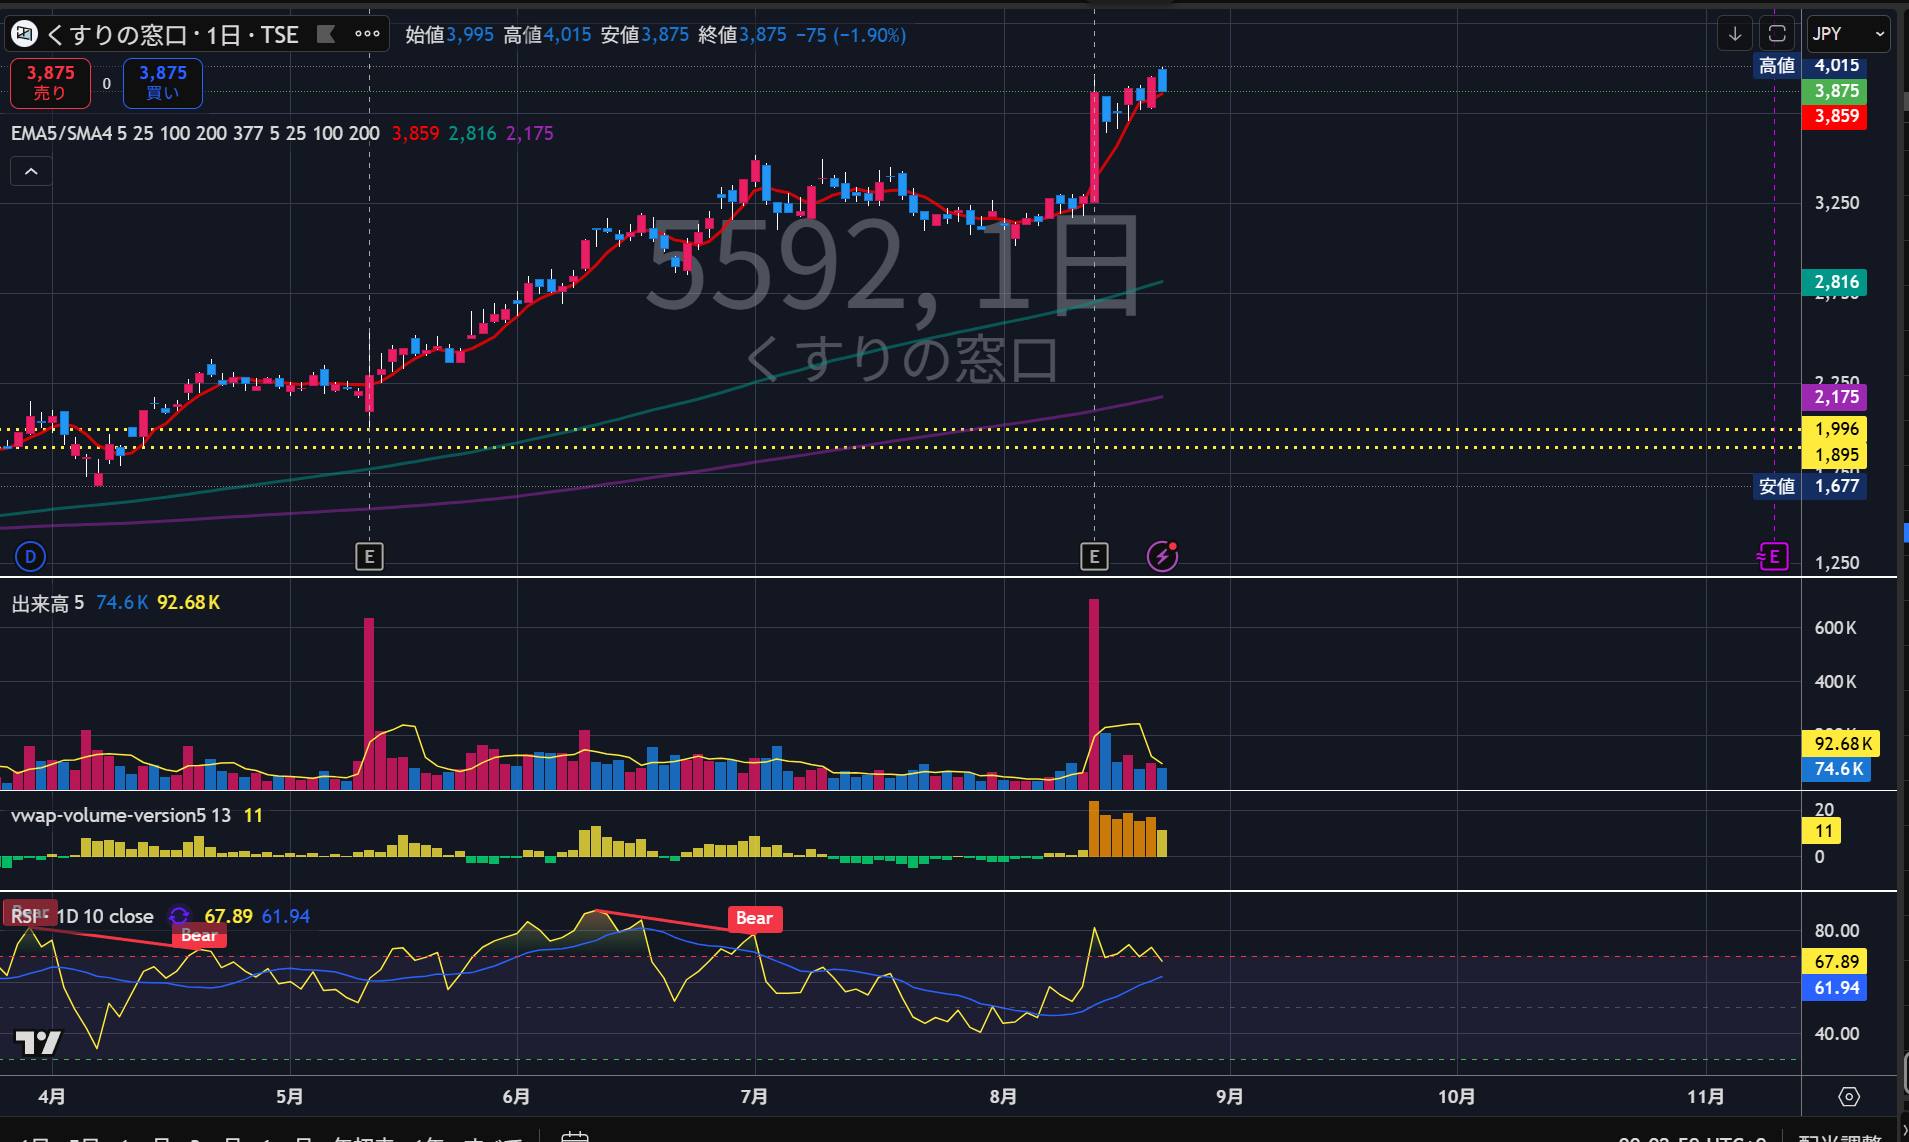Screen dimensions: 1909x1142
Task: Select the 出来高 volume indicator legend
Action: point(48,603)
